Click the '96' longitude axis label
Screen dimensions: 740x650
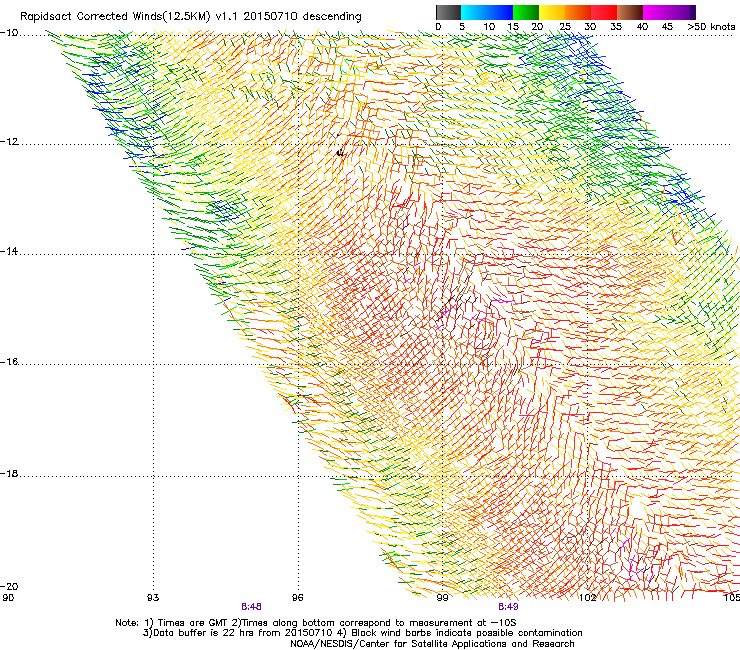click(x=297, y=598)
